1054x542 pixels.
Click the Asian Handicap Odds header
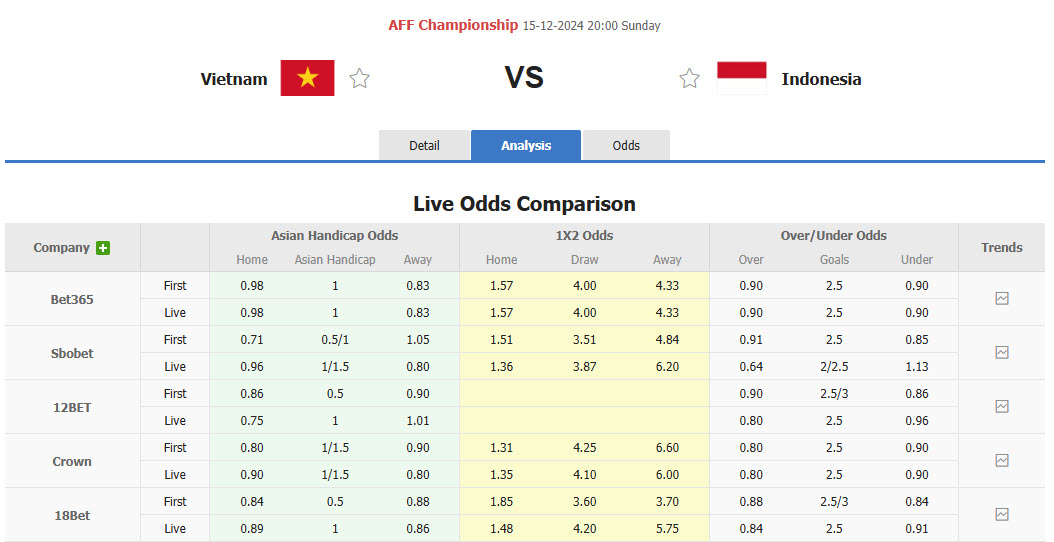334,235
